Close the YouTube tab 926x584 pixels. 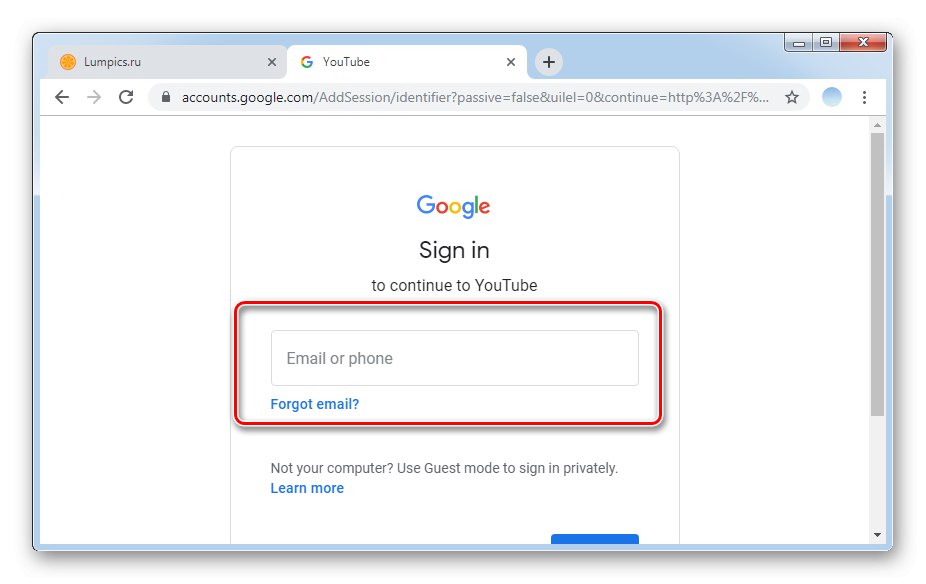click(511, 62)
